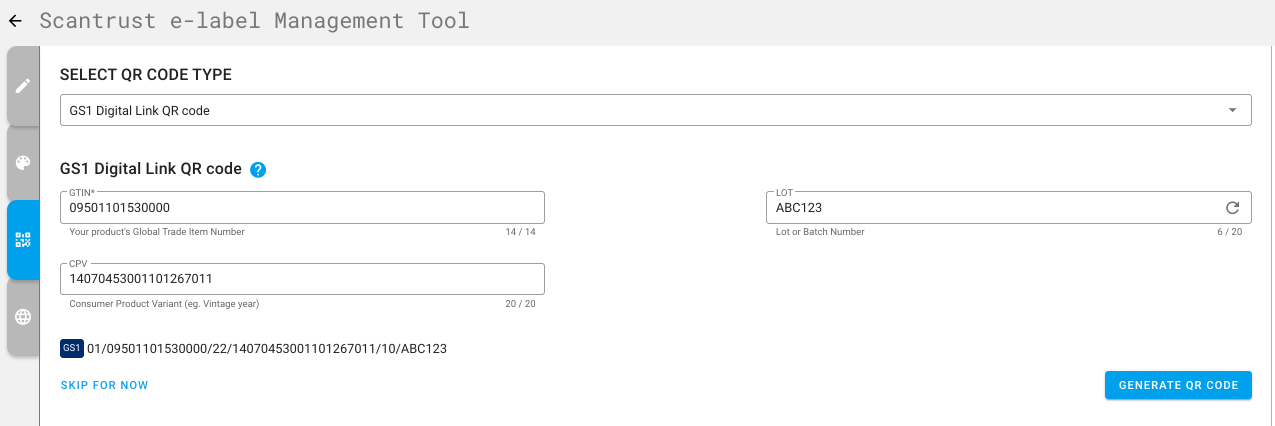The height and width of the screenshot is (426, 1275).
Task: Select the QR code sidebar tab
Action: click(22, 240)
